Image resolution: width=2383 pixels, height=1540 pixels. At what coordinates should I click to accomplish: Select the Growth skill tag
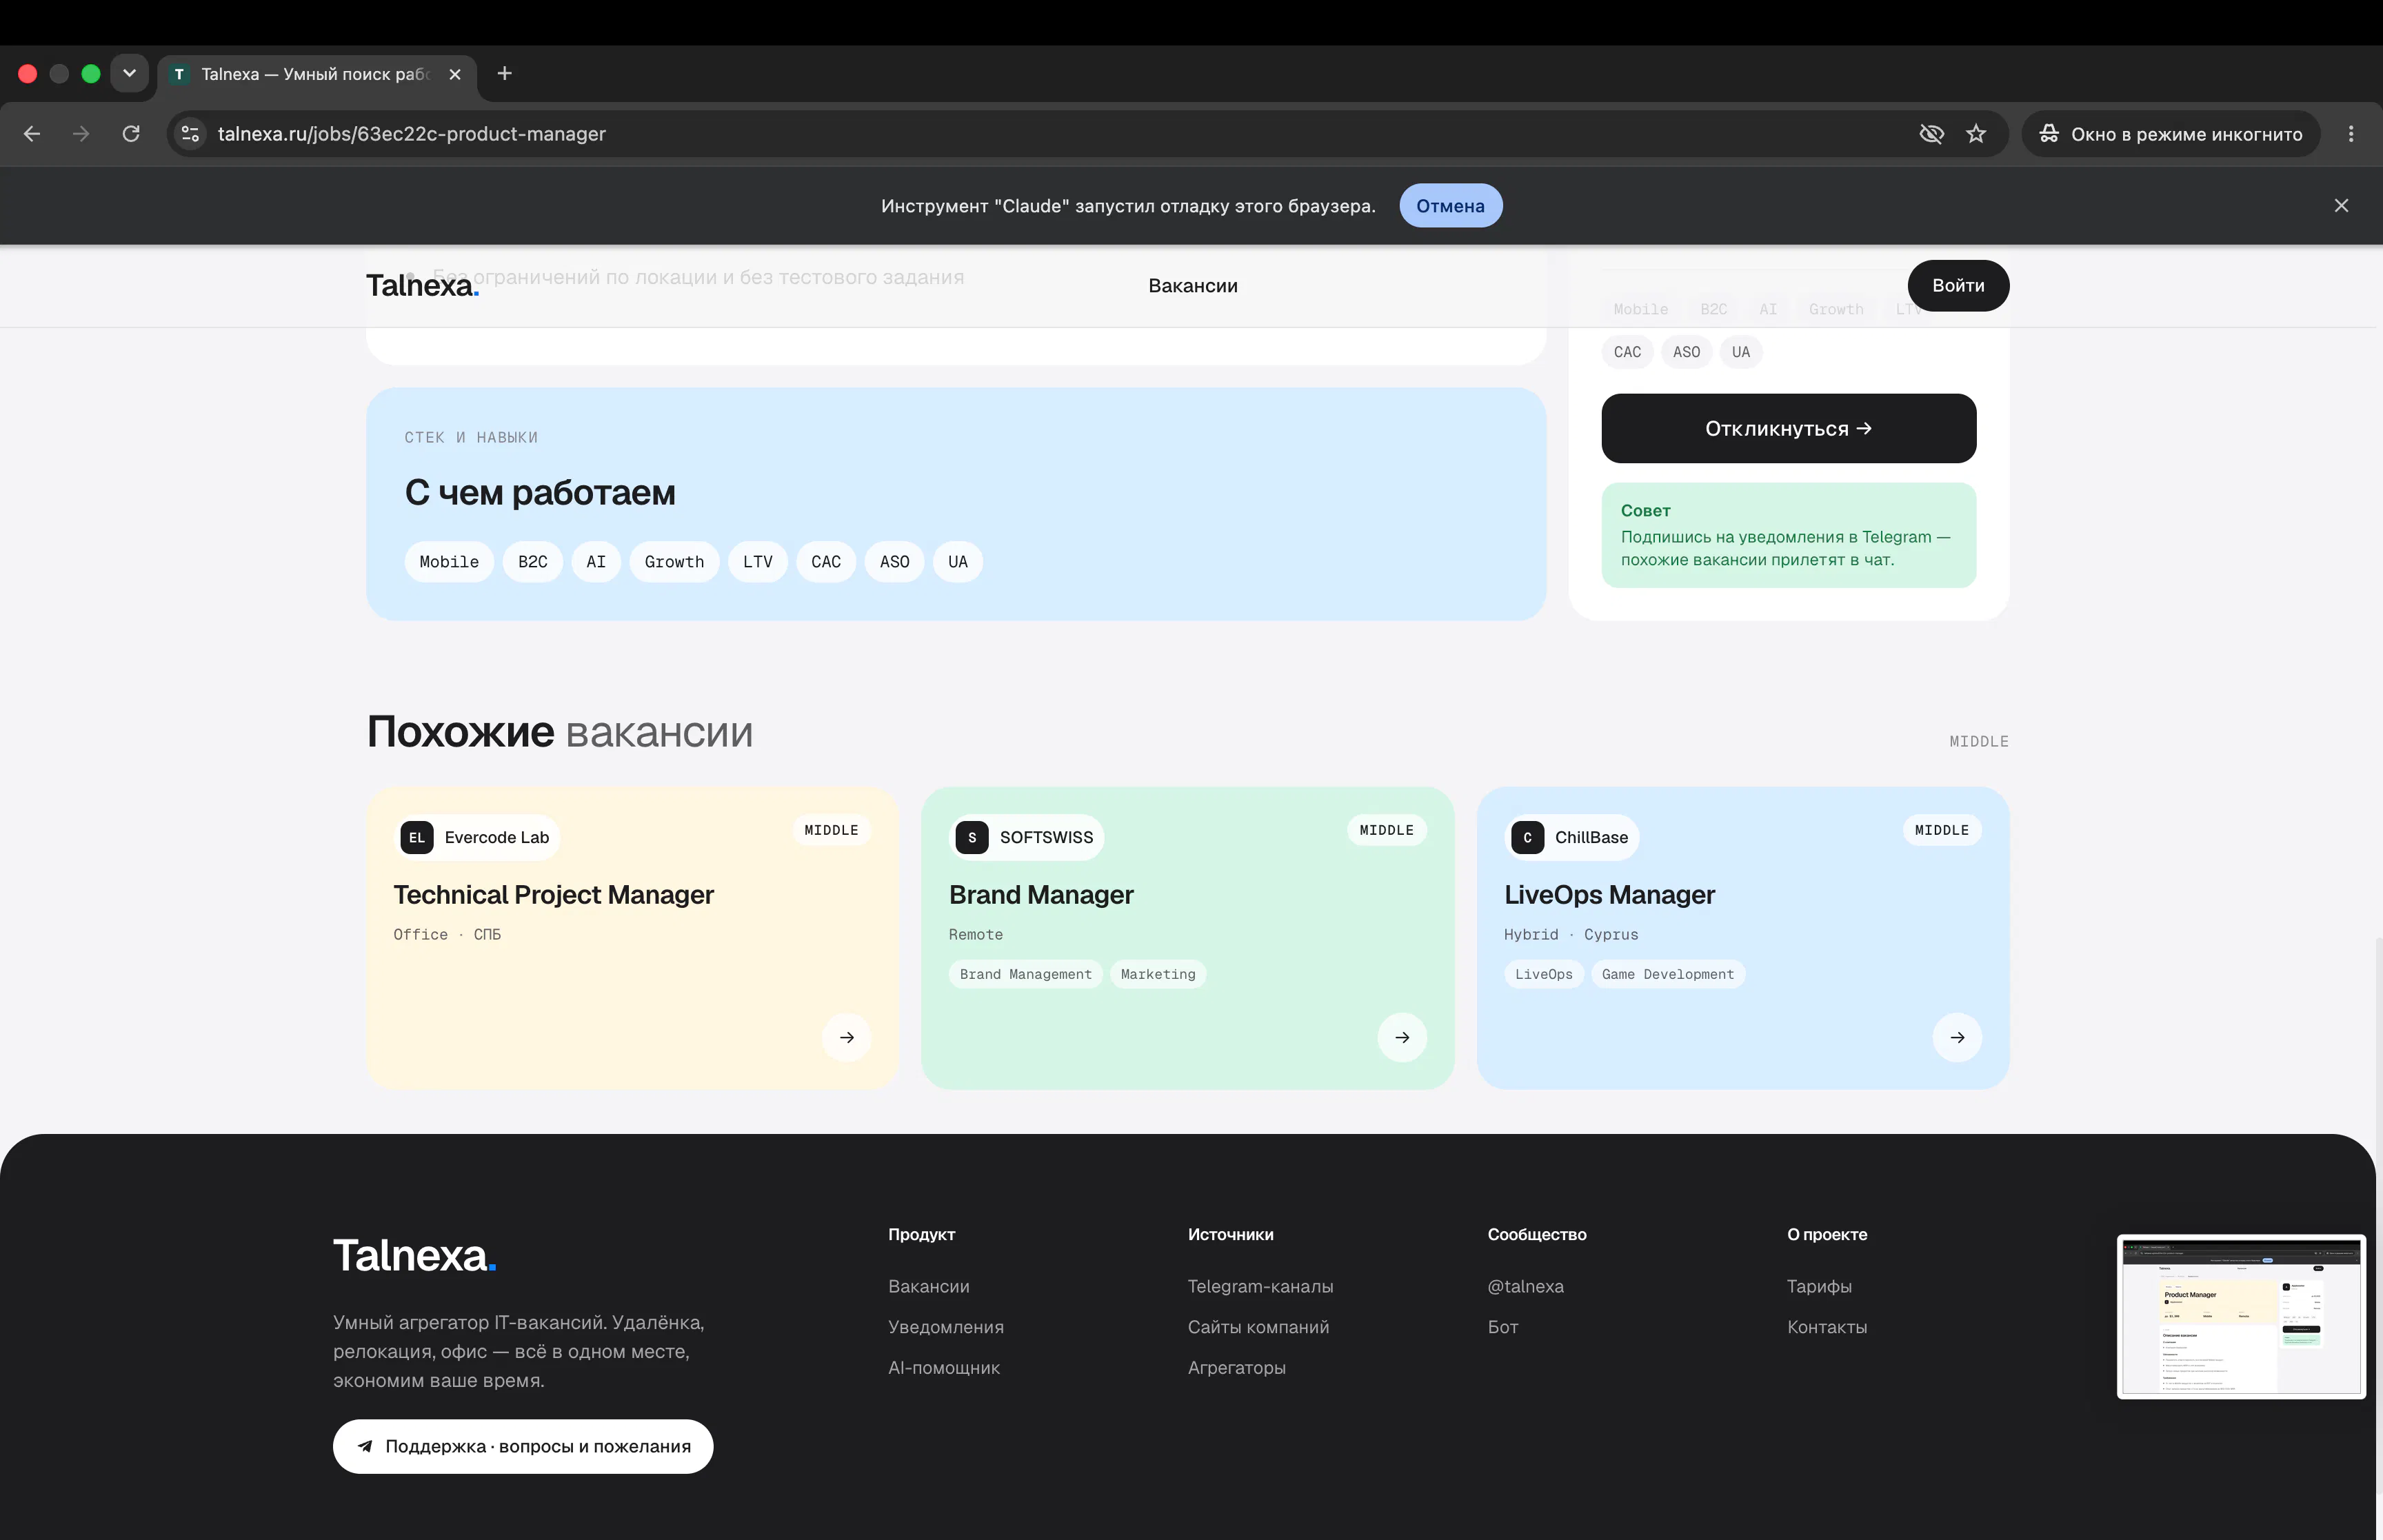point(674,562)
